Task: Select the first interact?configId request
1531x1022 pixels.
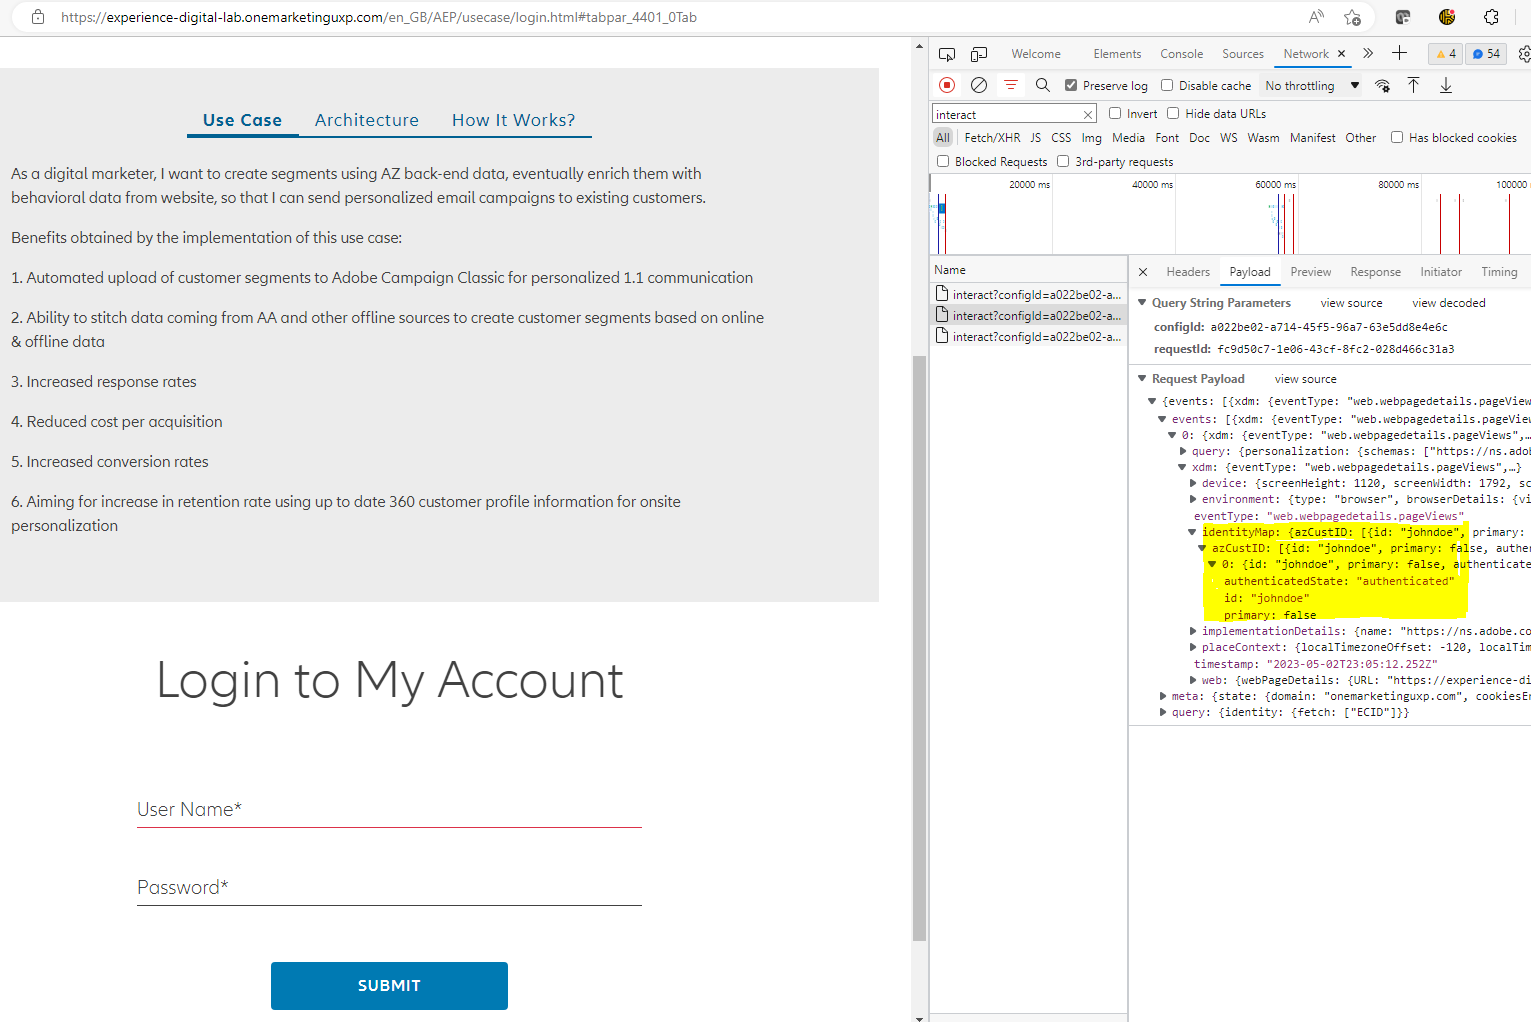Action: click(x=1028, y=294)
